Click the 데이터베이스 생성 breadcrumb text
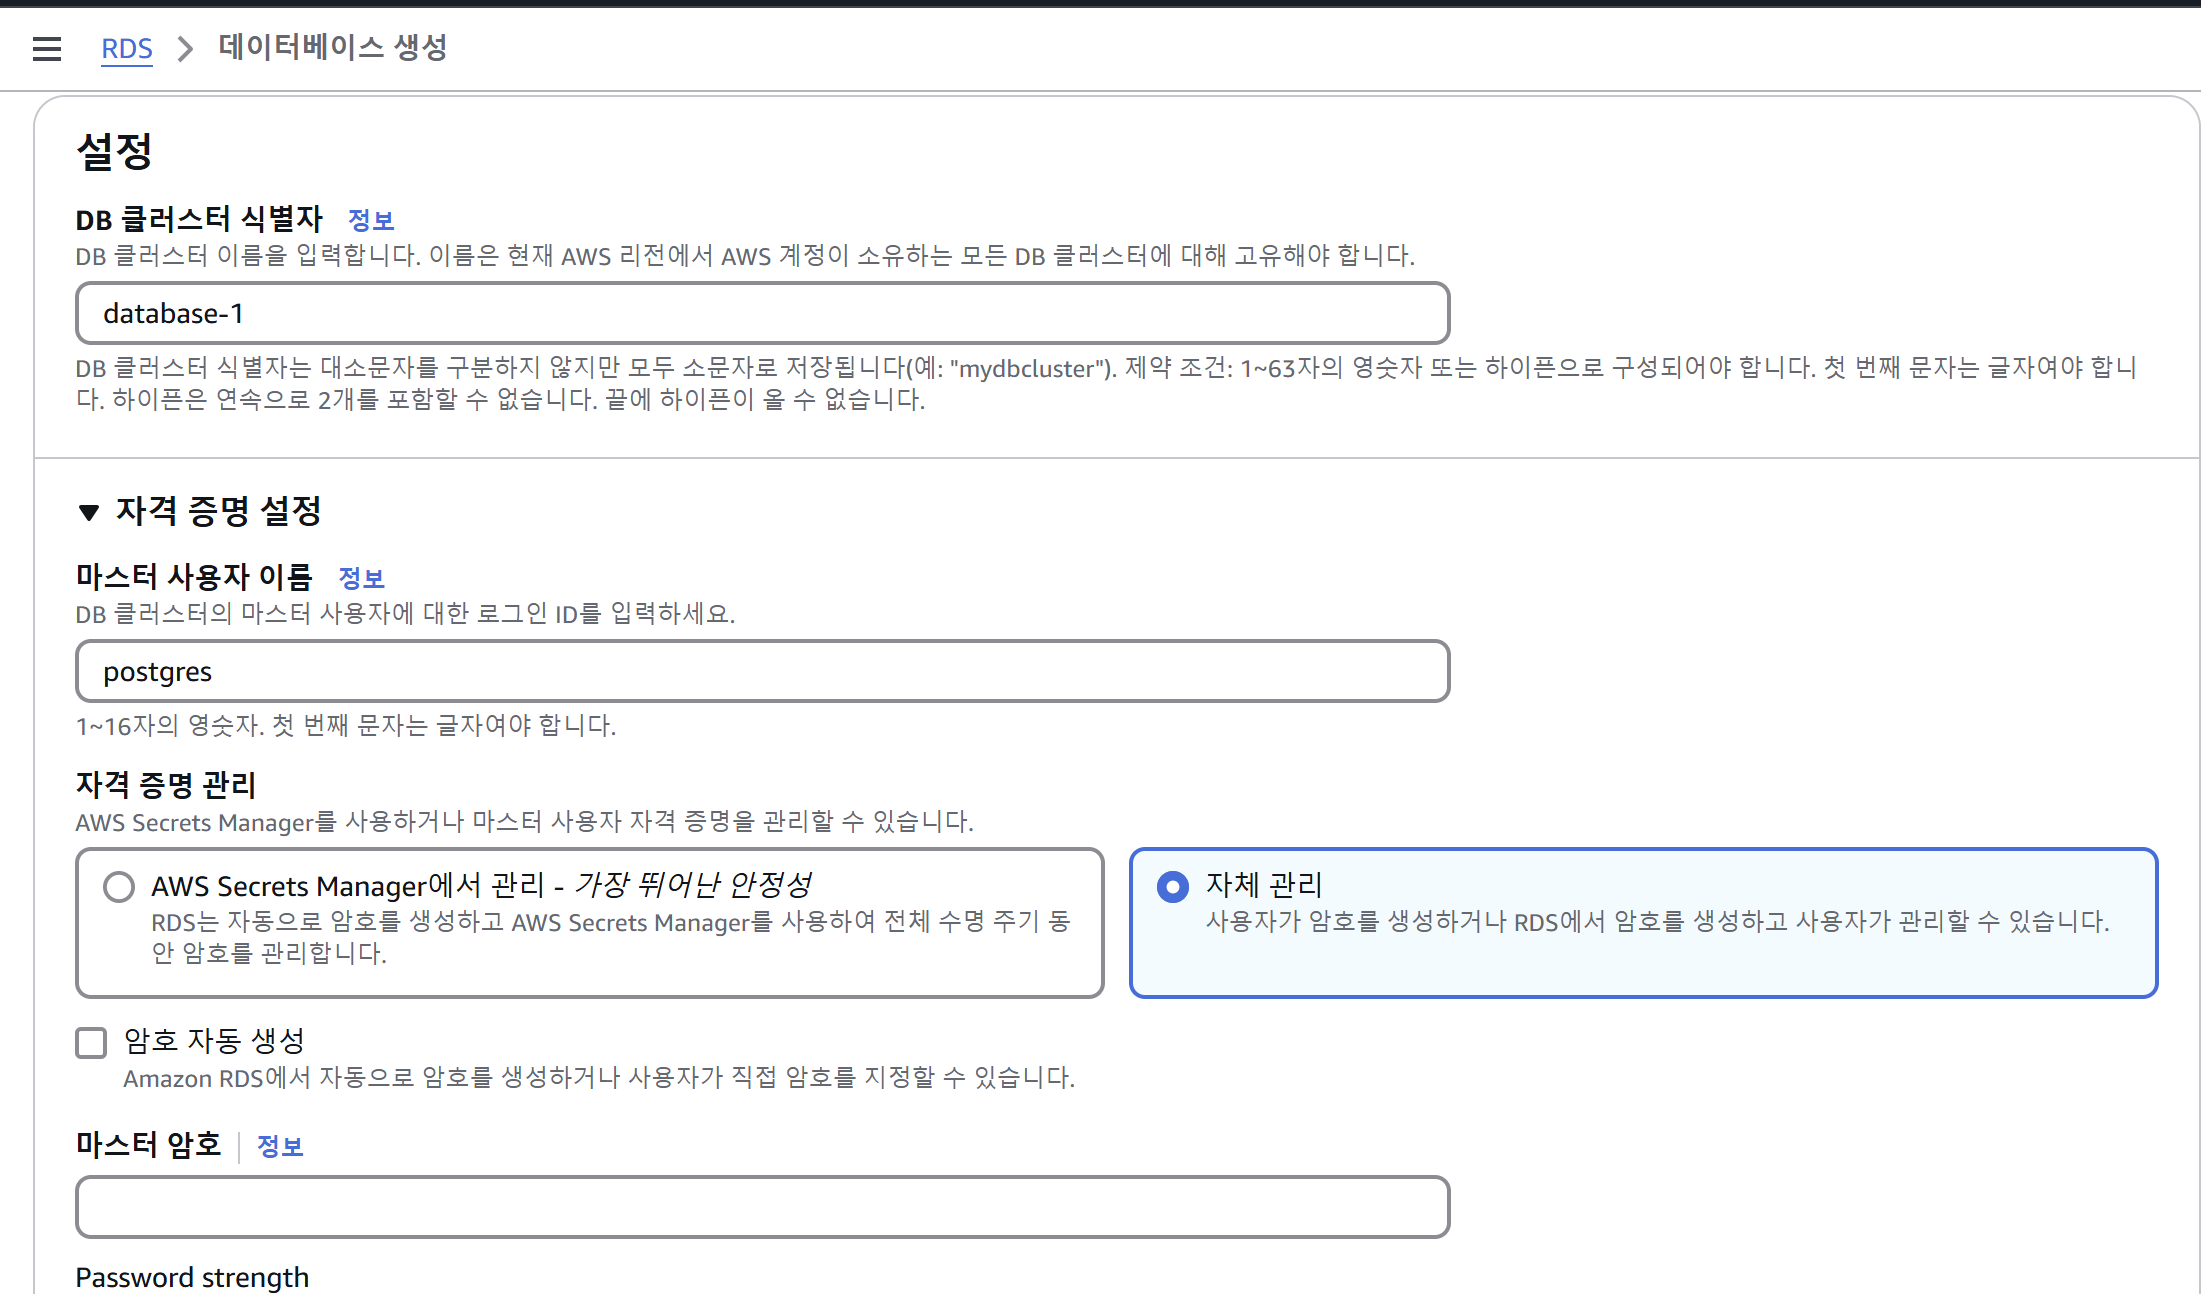Image resolution: width=2201 pixels, height=1294 pixels. coord(333,47)
